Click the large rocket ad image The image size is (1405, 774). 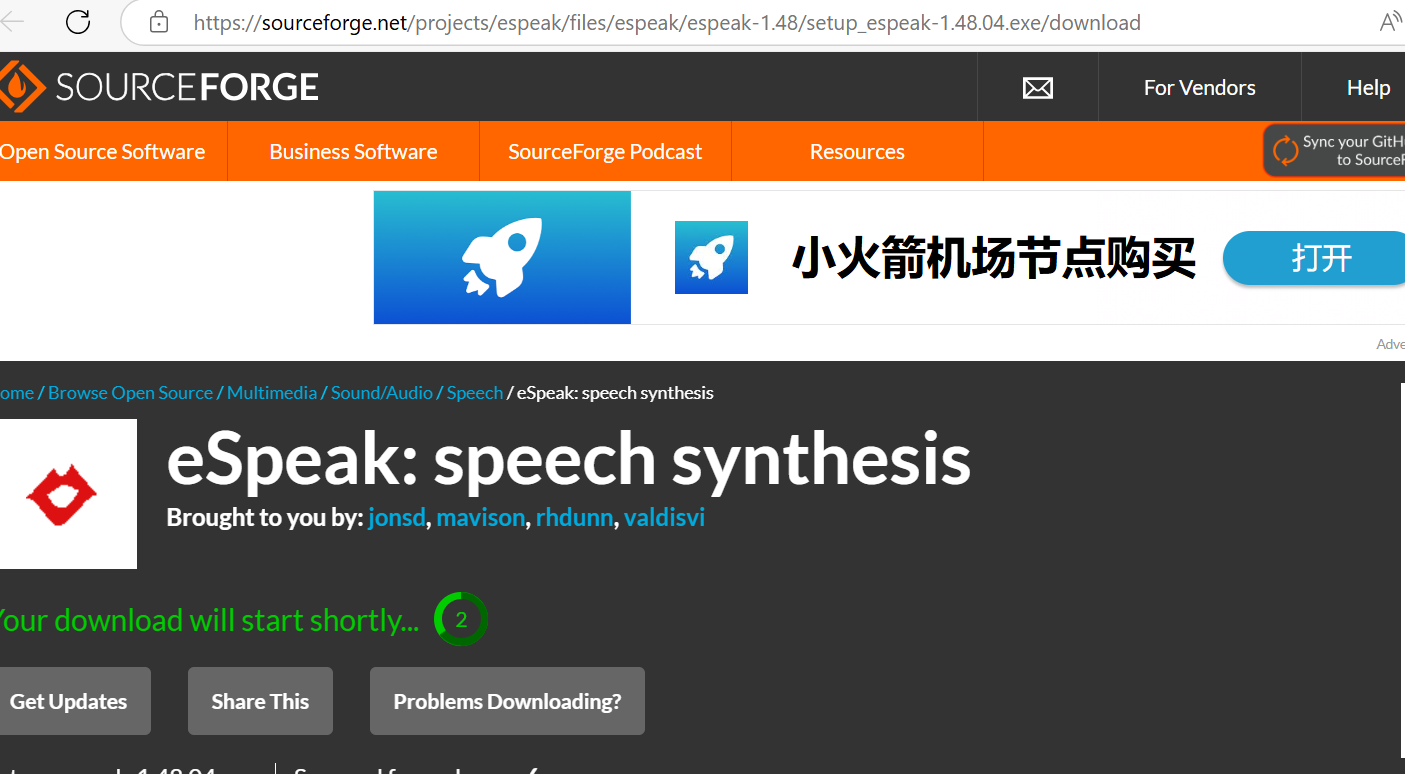click(x=502, y=257)
